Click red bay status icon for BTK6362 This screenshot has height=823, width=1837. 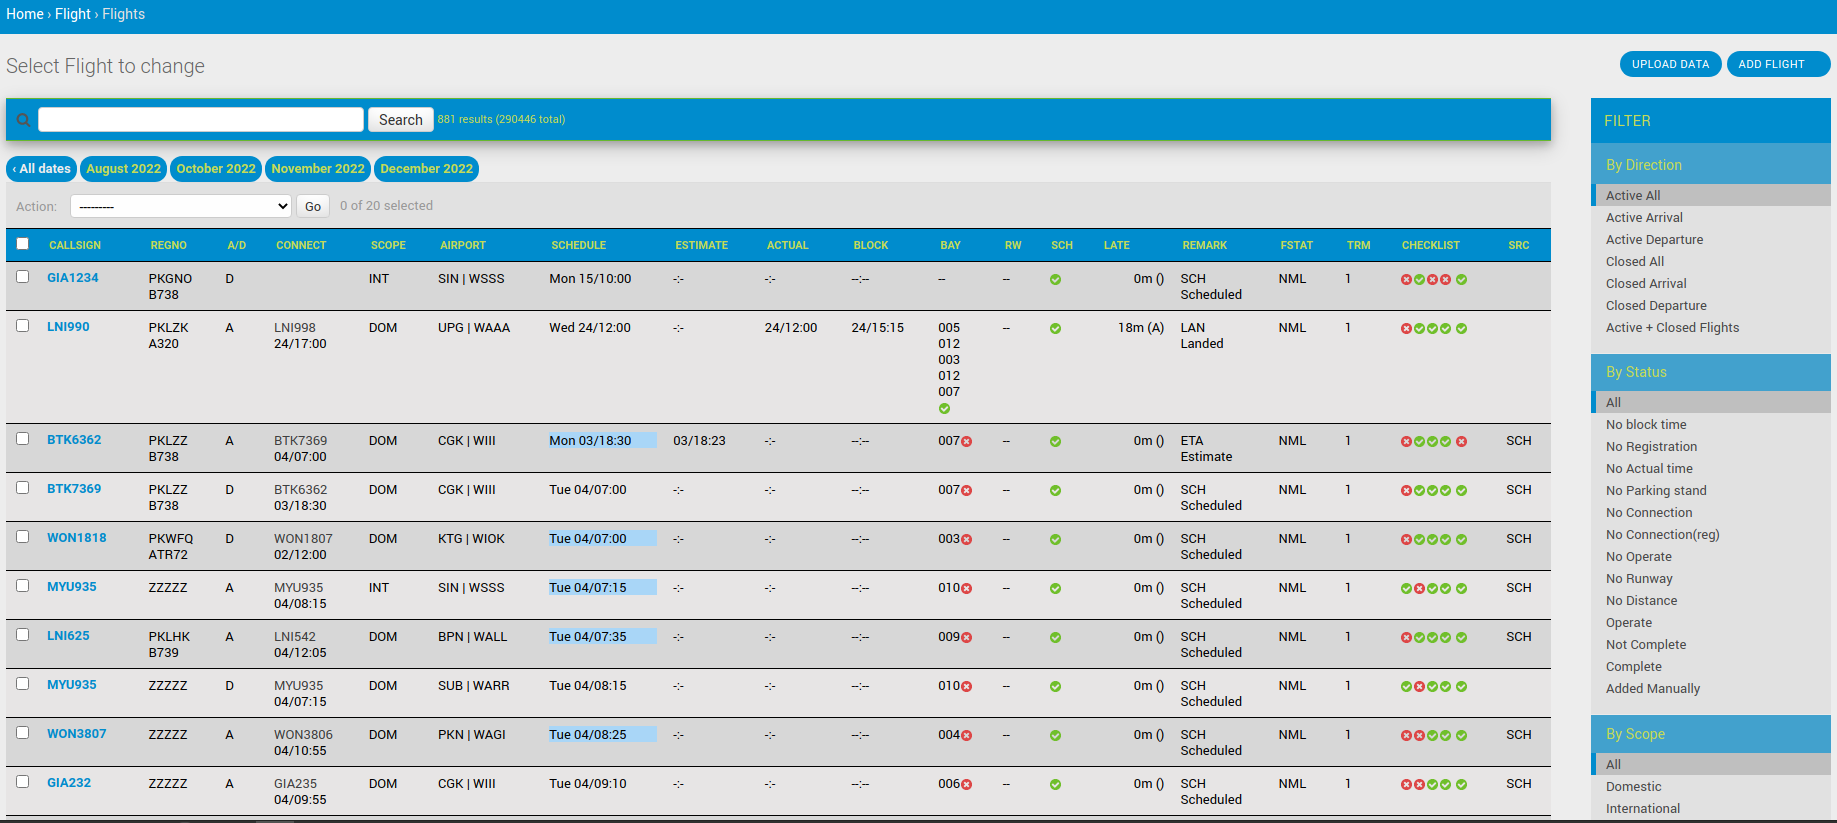click(967, 442)
